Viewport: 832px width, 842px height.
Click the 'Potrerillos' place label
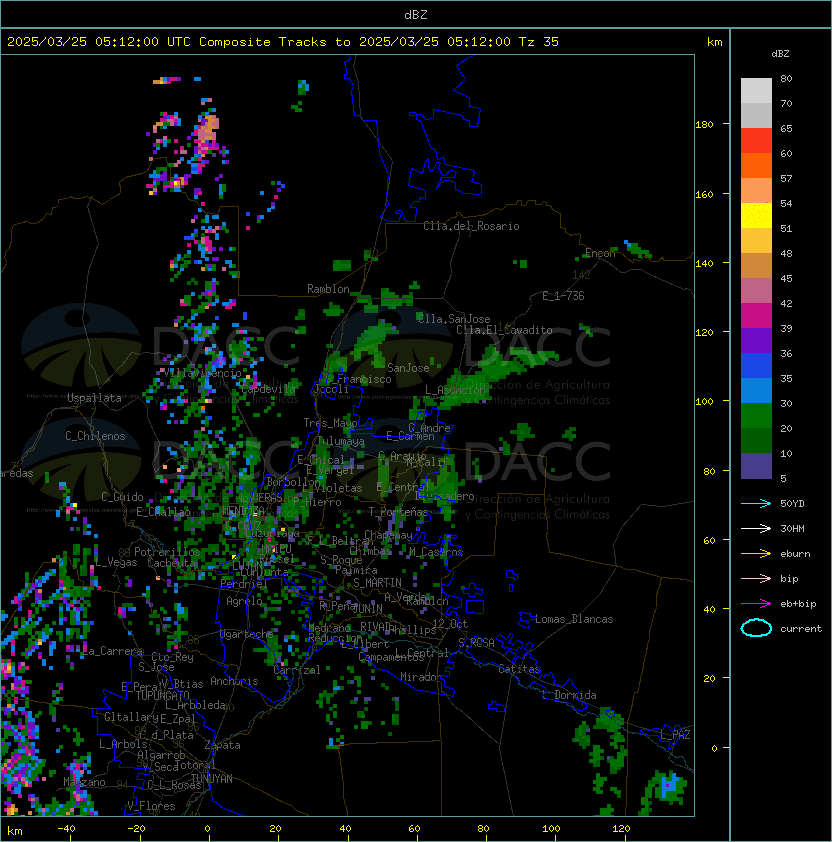click(x=167, y=551)
